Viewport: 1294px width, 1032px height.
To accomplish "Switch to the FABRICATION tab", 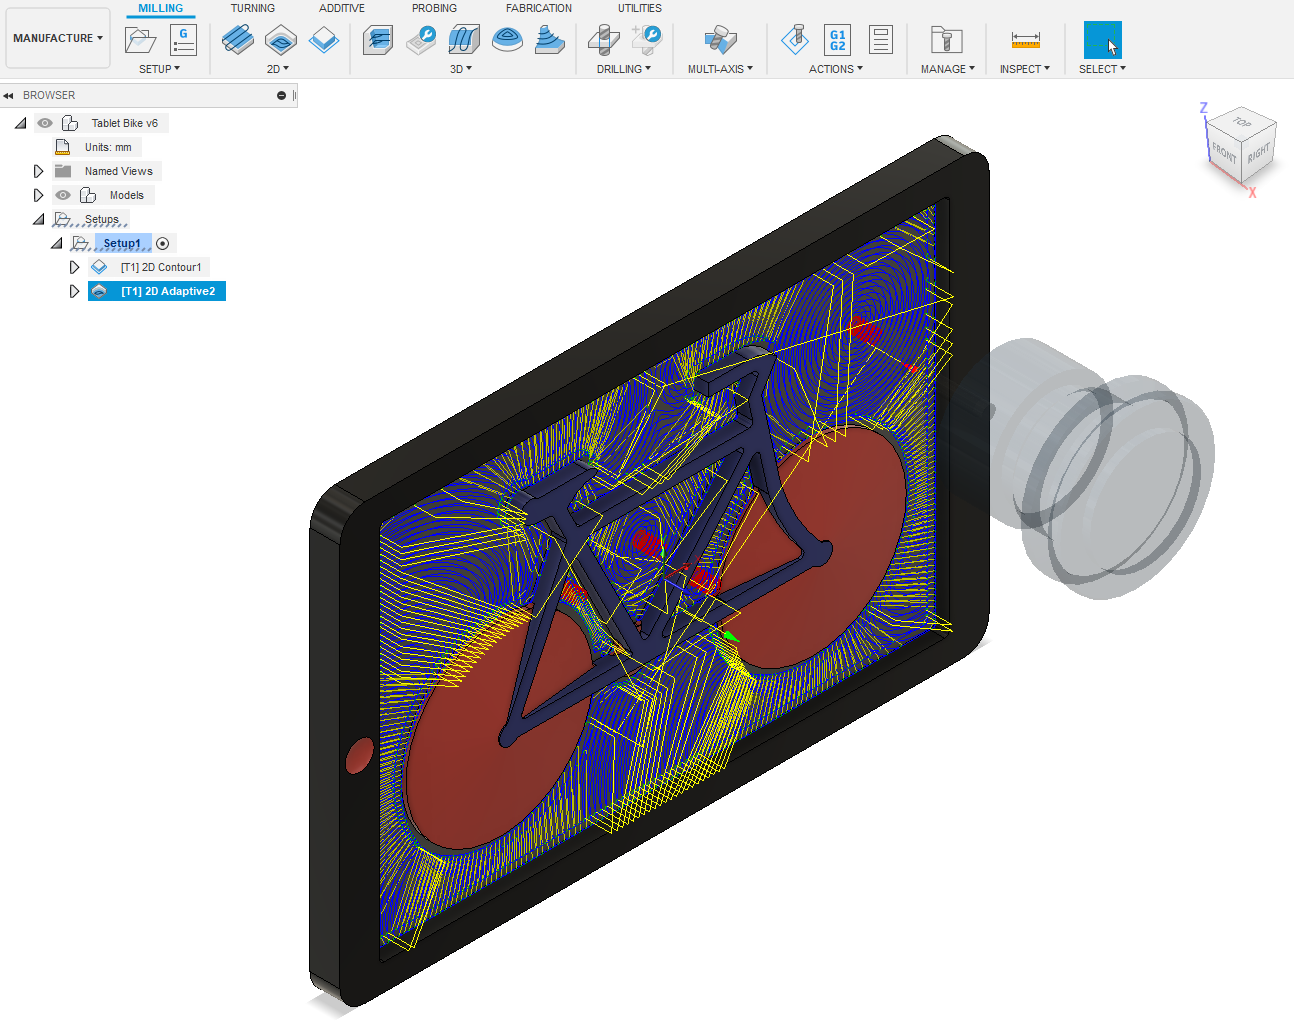I will 539,8.
